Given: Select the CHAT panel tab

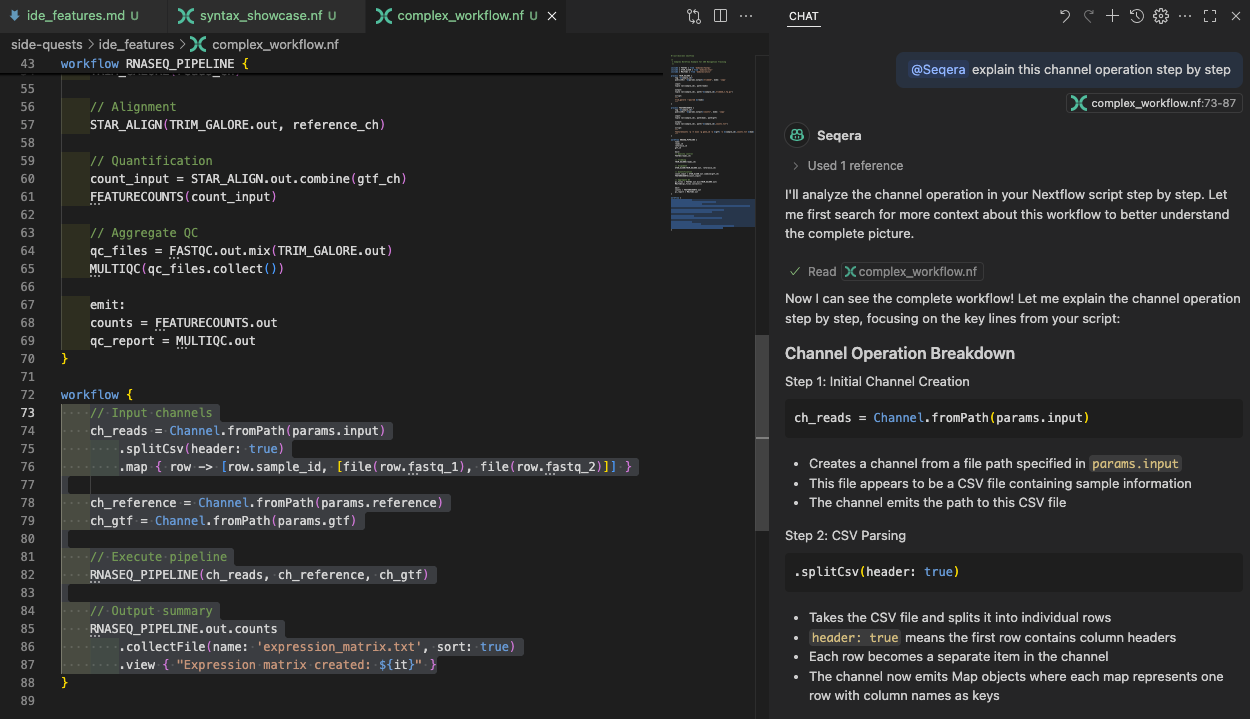Looking at the screenshot, I should click(x=803, y=16).
